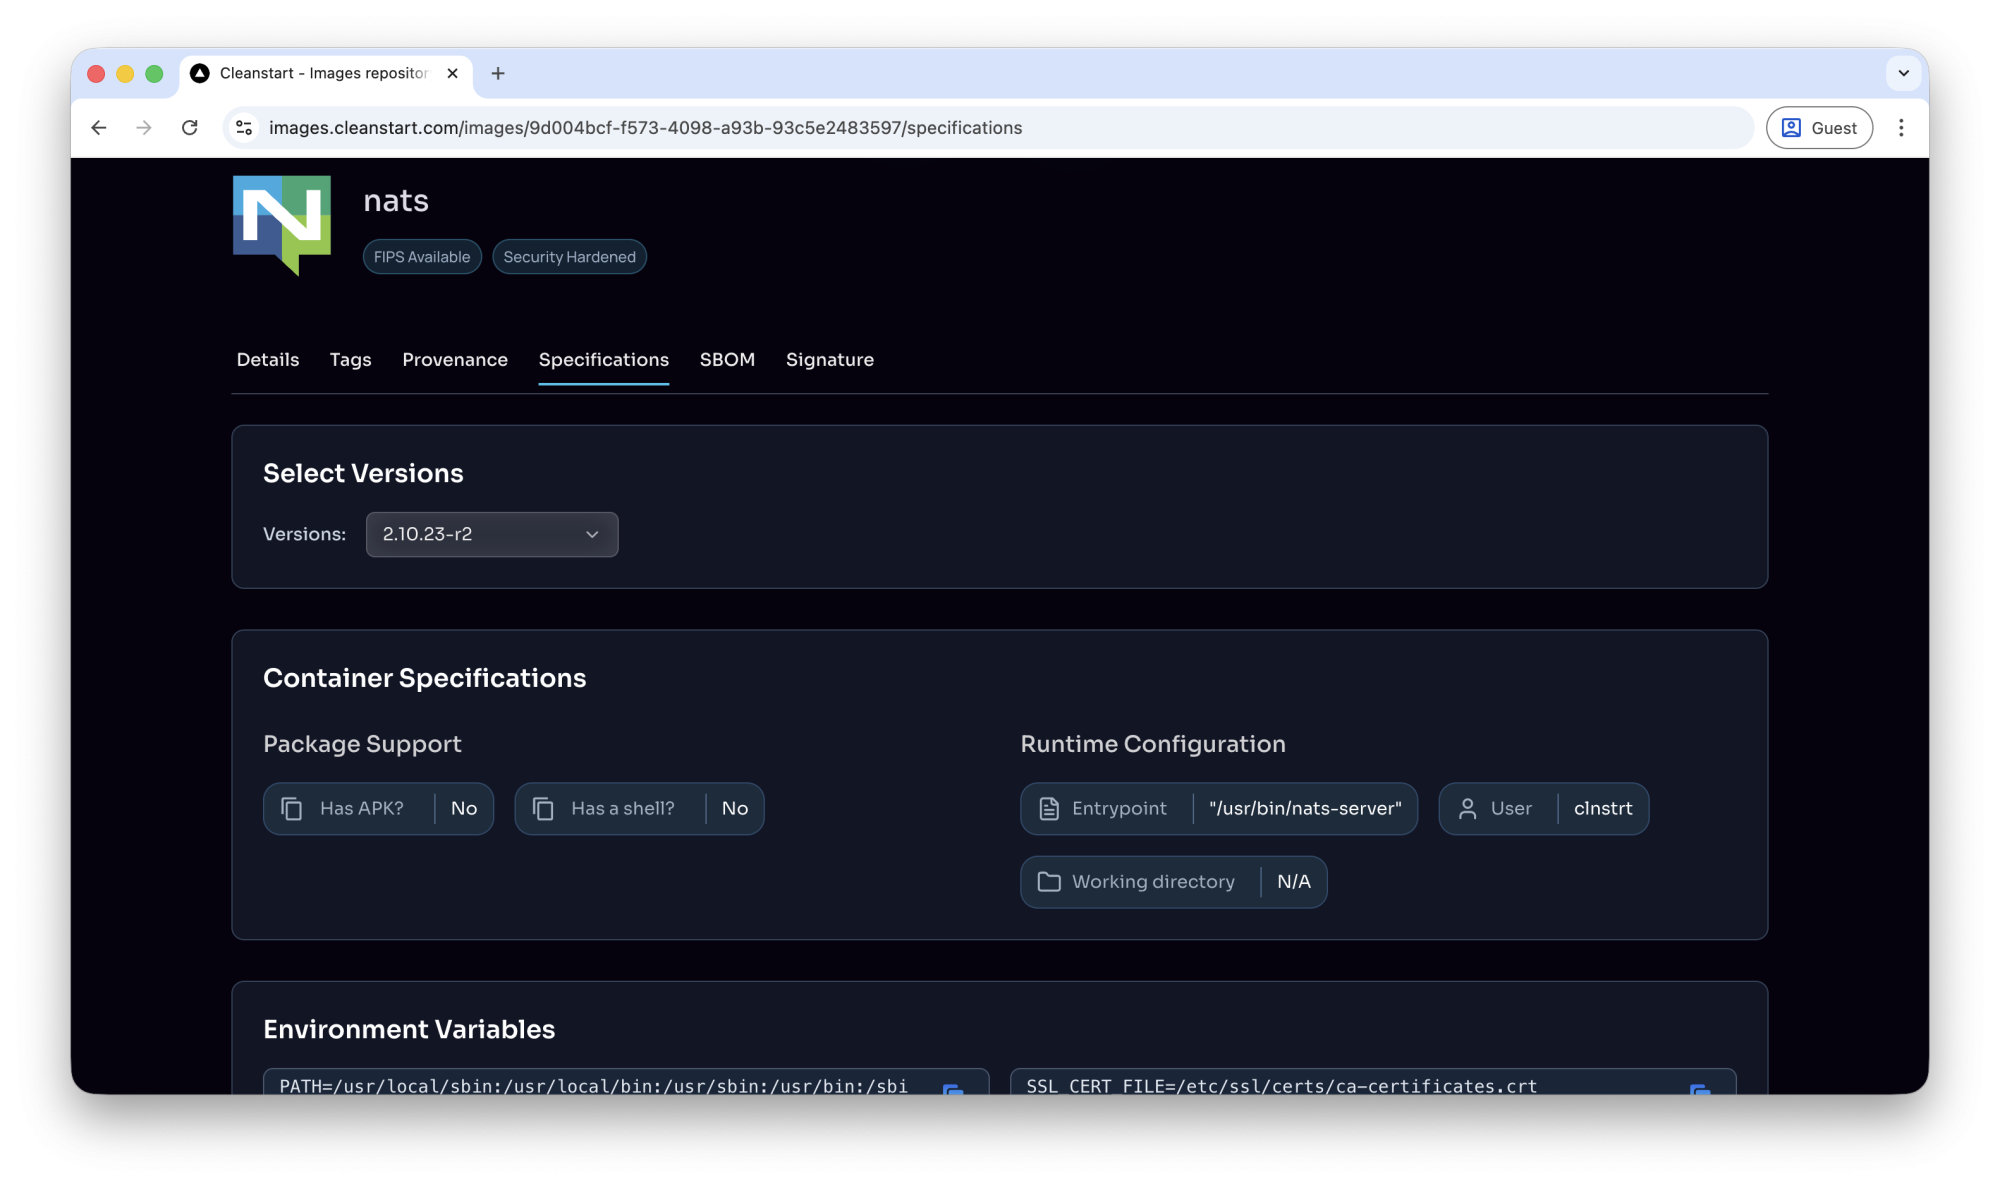Image resolution: width=2000 pixels, height=1188 pixels.
Task: Click the "/usr/bin/nats-server" entrypoint value
Action: click(1305, 809)
